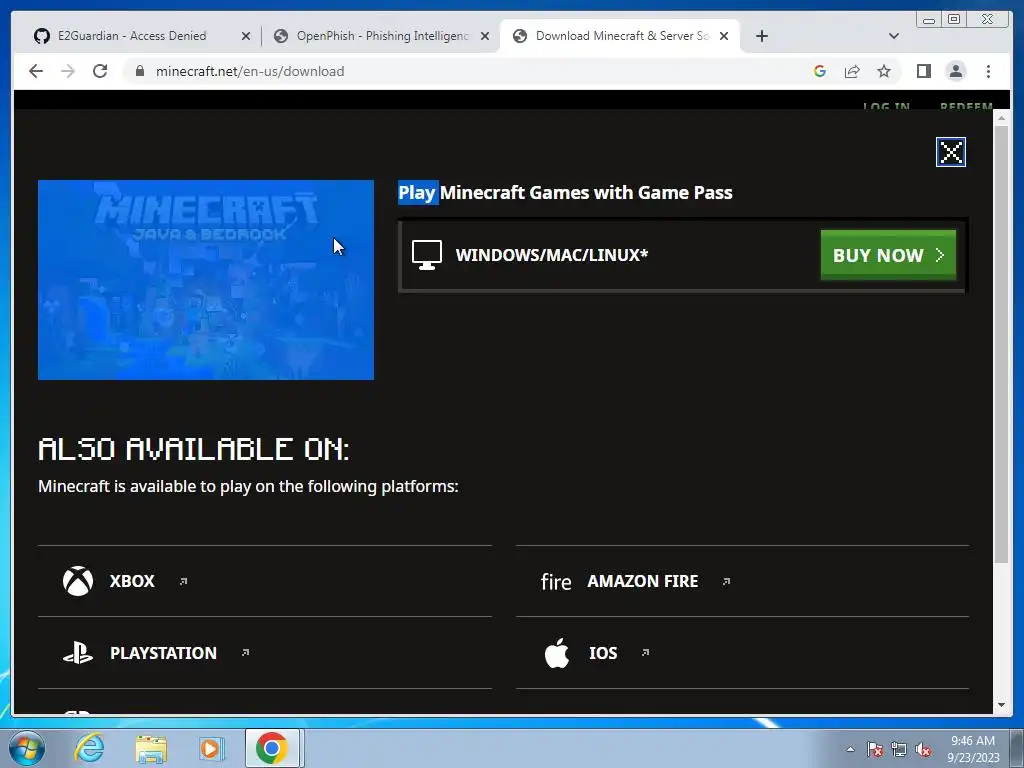
Task: Go forward to the next page
Action: [68, 71]
